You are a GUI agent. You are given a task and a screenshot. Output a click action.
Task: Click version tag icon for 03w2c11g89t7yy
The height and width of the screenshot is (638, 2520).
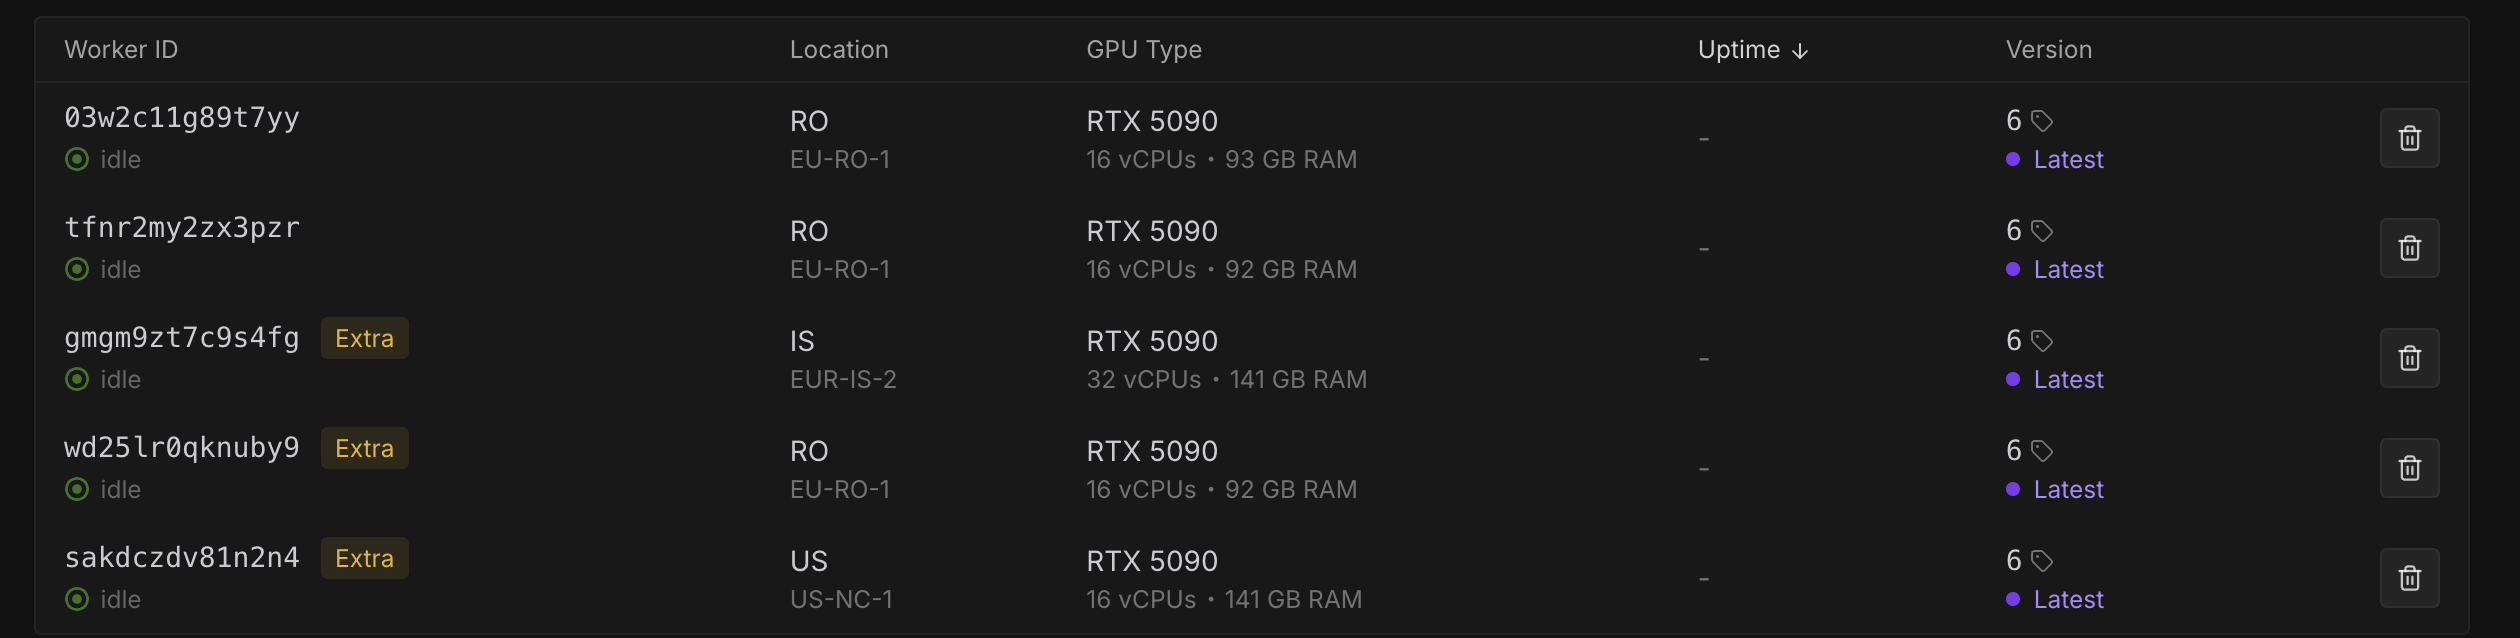point(2042,121)
